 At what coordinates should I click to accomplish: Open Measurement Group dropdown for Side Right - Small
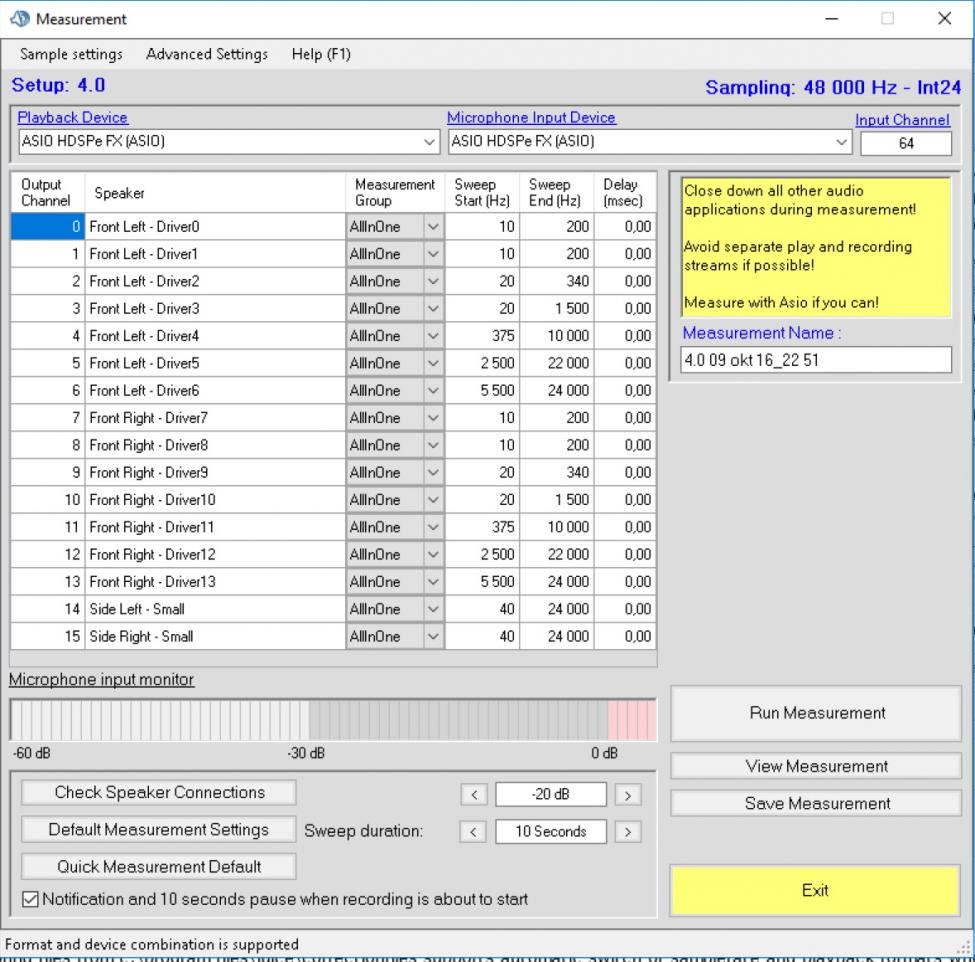click(433, 636)
